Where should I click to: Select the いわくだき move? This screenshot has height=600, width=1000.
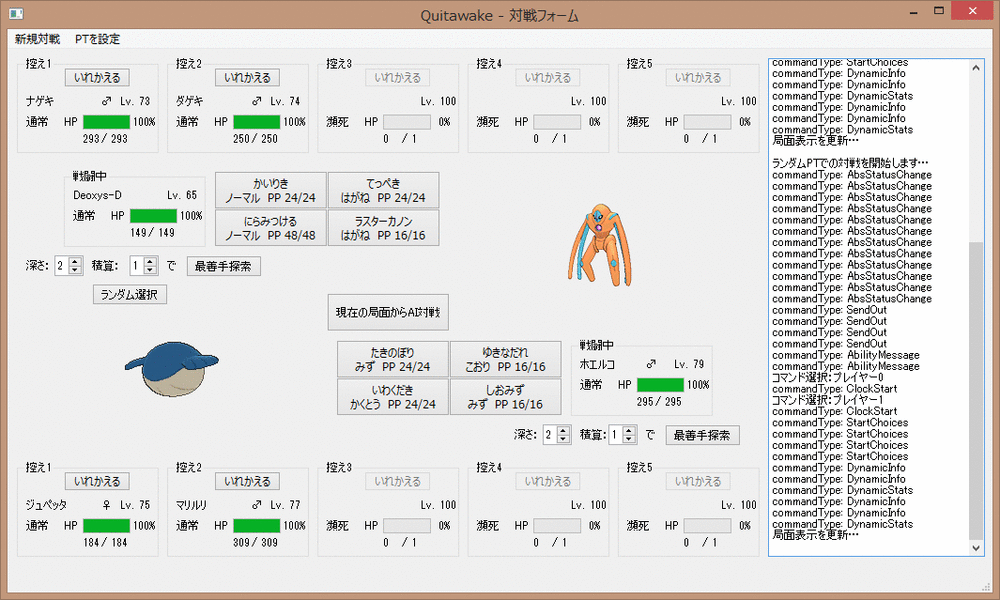coord(393,397)
